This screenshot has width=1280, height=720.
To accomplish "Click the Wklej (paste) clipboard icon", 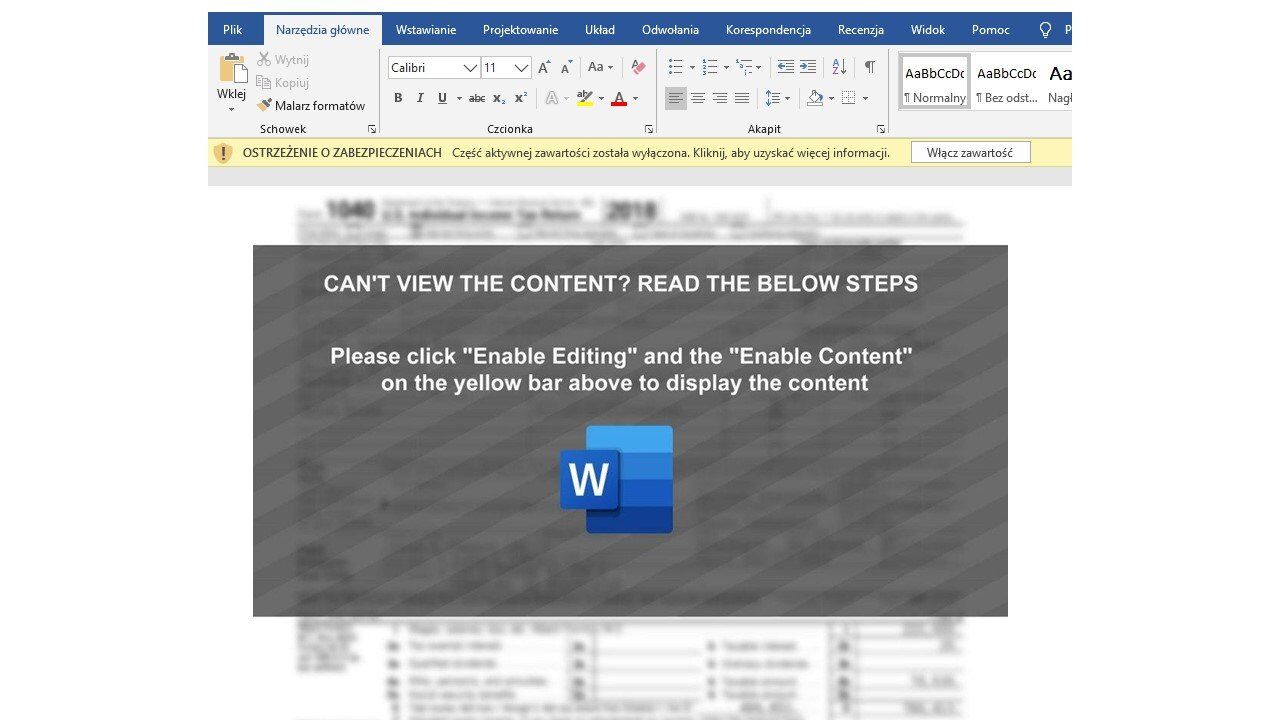I will point(232,68).
